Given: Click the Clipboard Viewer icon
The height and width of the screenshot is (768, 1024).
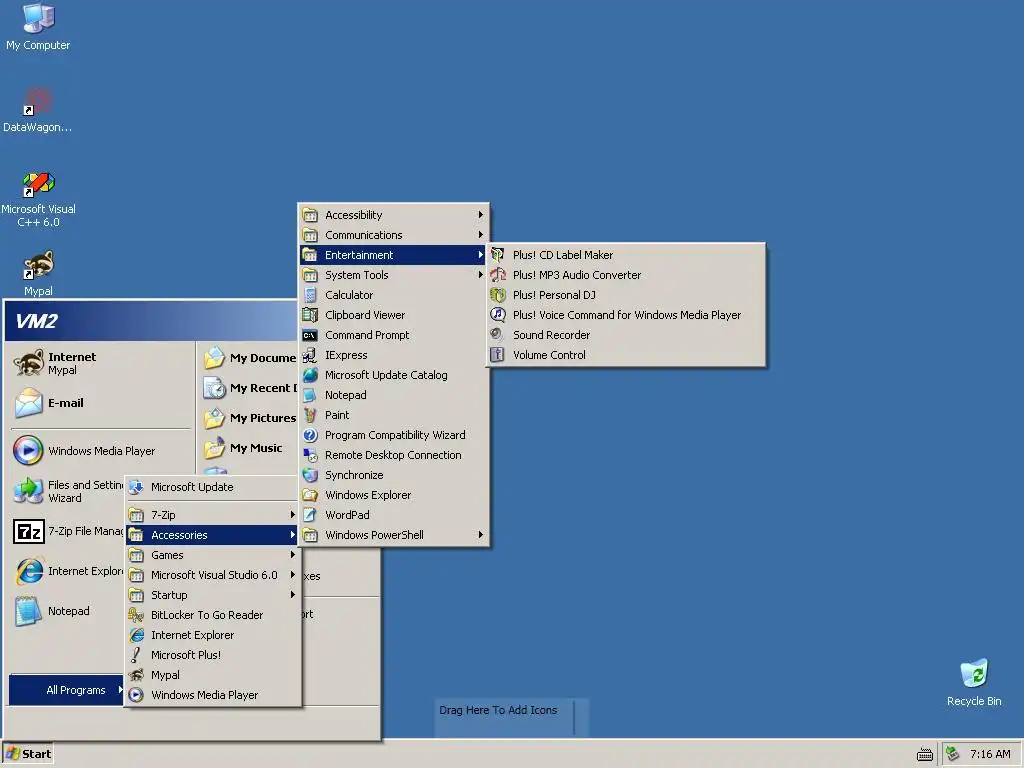Looking at the screenshot, I should coord(310,315).
